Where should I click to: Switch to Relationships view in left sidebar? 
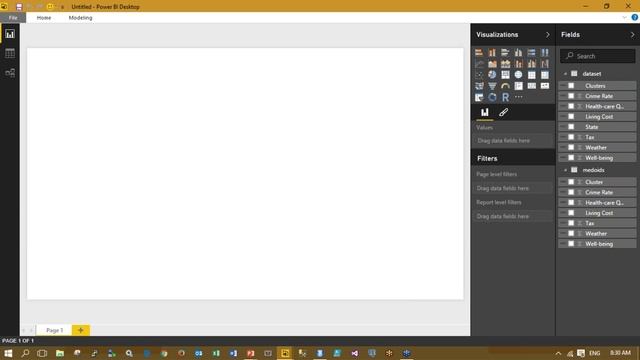pyautogui.click(x=10, y=73)
